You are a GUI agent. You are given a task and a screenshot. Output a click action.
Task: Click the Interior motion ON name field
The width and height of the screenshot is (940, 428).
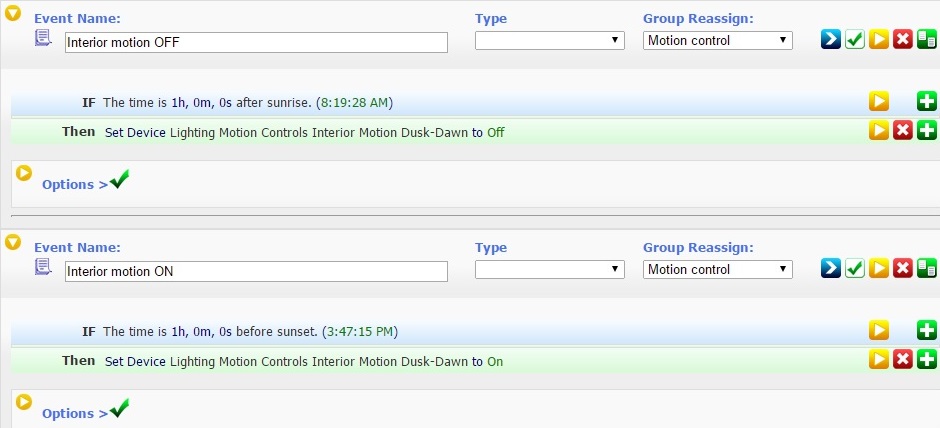pos(256,271)
